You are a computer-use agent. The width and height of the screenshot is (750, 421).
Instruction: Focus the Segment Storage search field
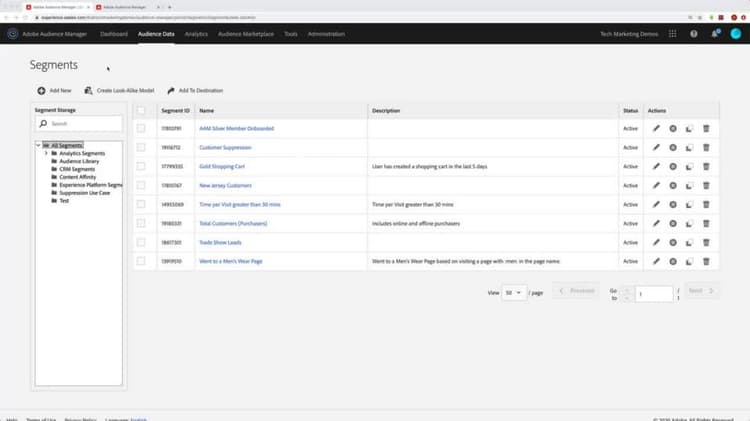[79, 123]
